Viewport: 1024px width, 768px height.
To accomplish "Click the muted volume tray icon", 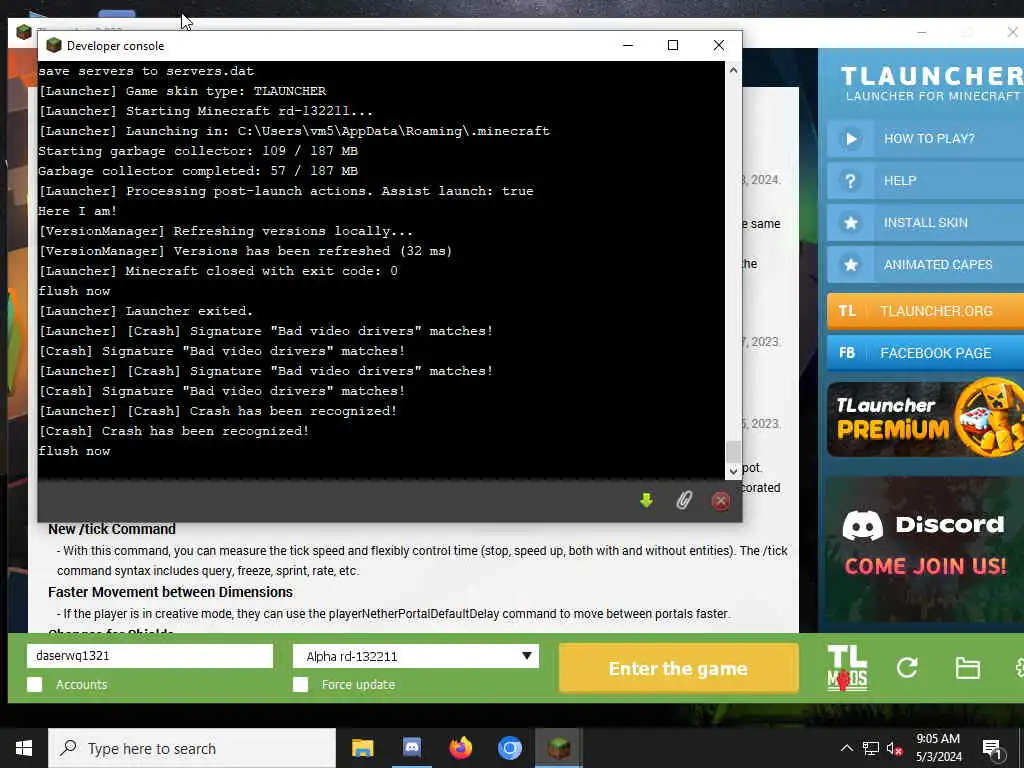I will tap(895, 748).
